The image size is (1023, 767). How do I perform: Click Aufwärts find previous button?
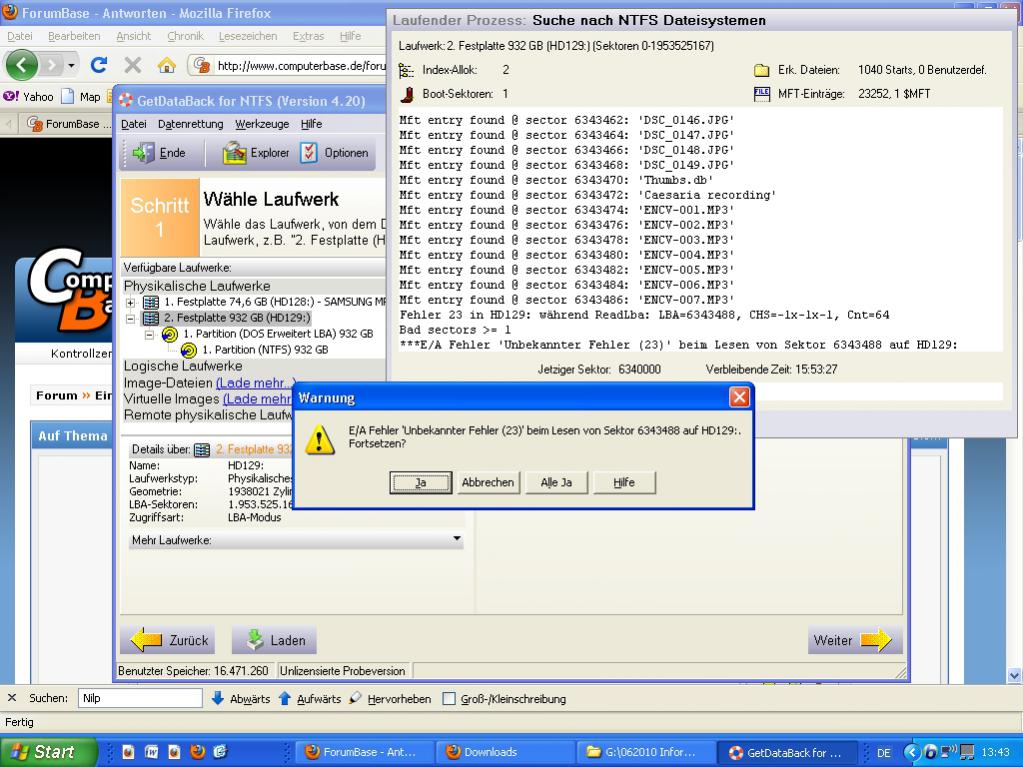310,699
